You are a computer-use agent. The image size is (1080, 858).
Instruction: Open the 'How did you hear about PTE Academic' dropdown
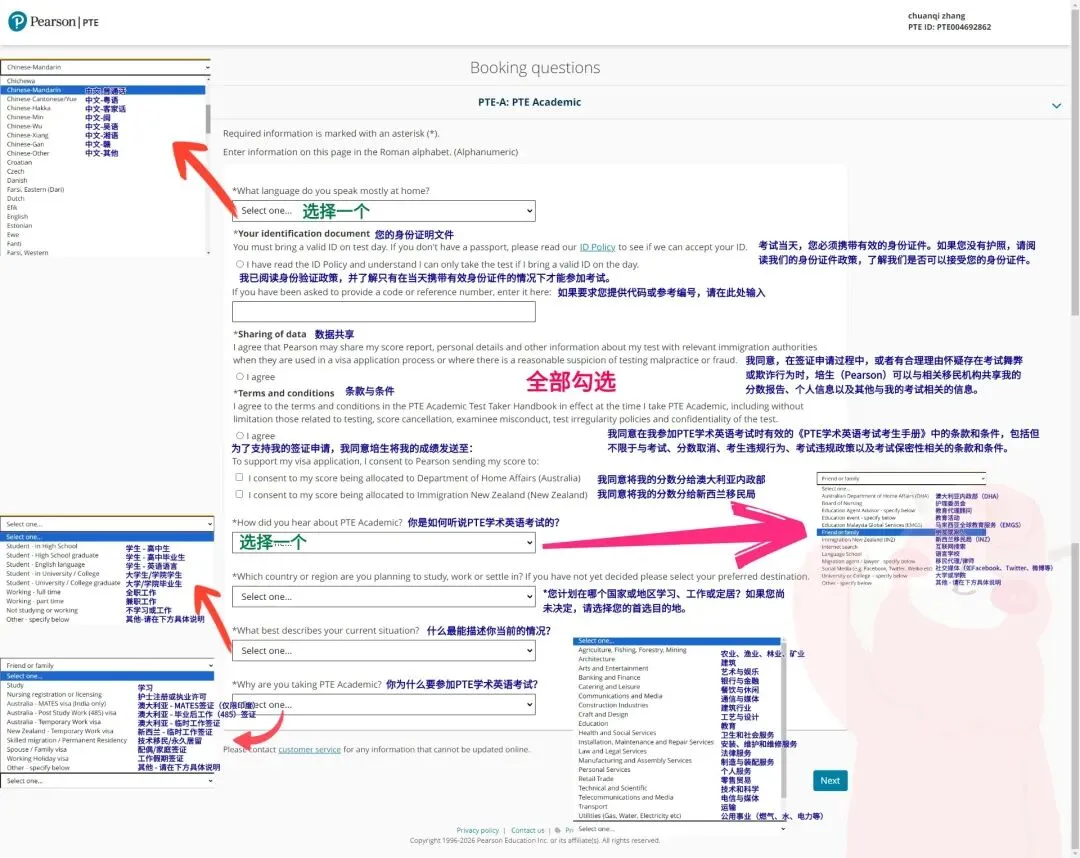(x=384, y=543)
